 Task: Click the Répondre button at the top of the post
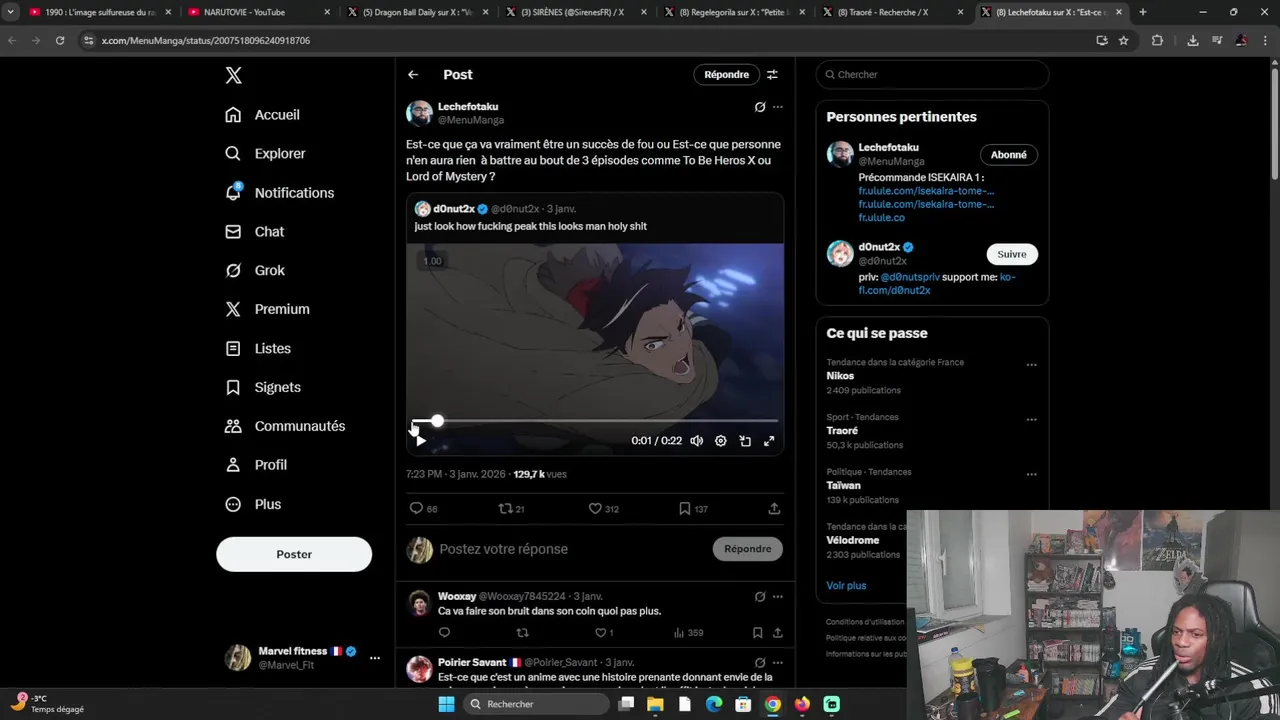(x=726, y=75)
